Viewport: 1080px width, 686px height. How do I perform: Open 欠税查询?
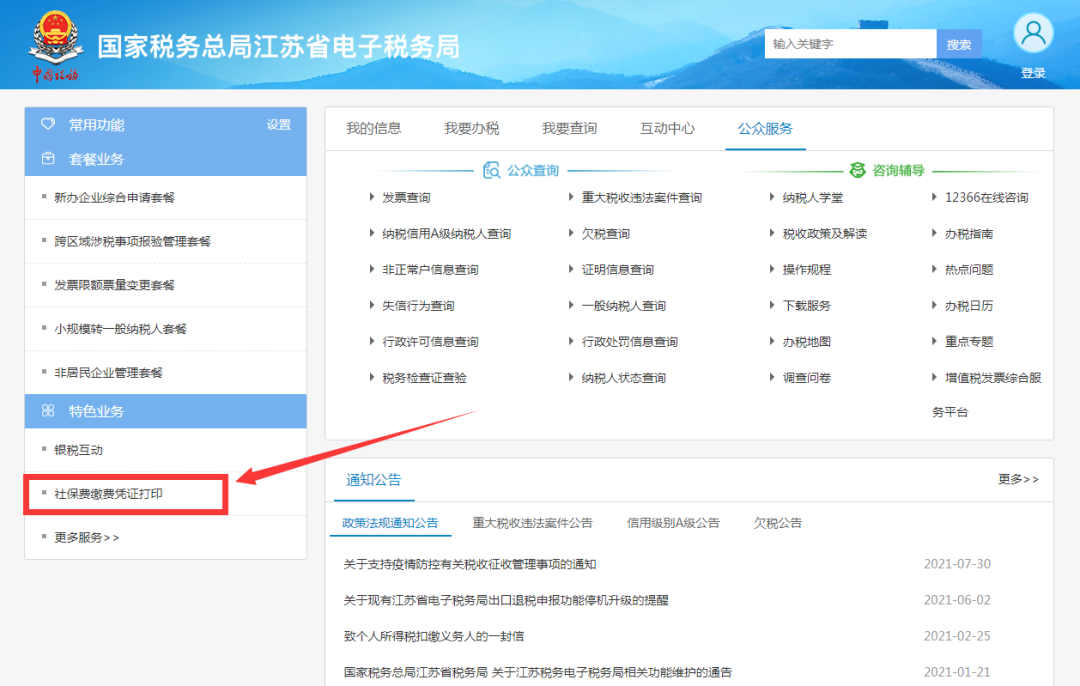point(605,233)
